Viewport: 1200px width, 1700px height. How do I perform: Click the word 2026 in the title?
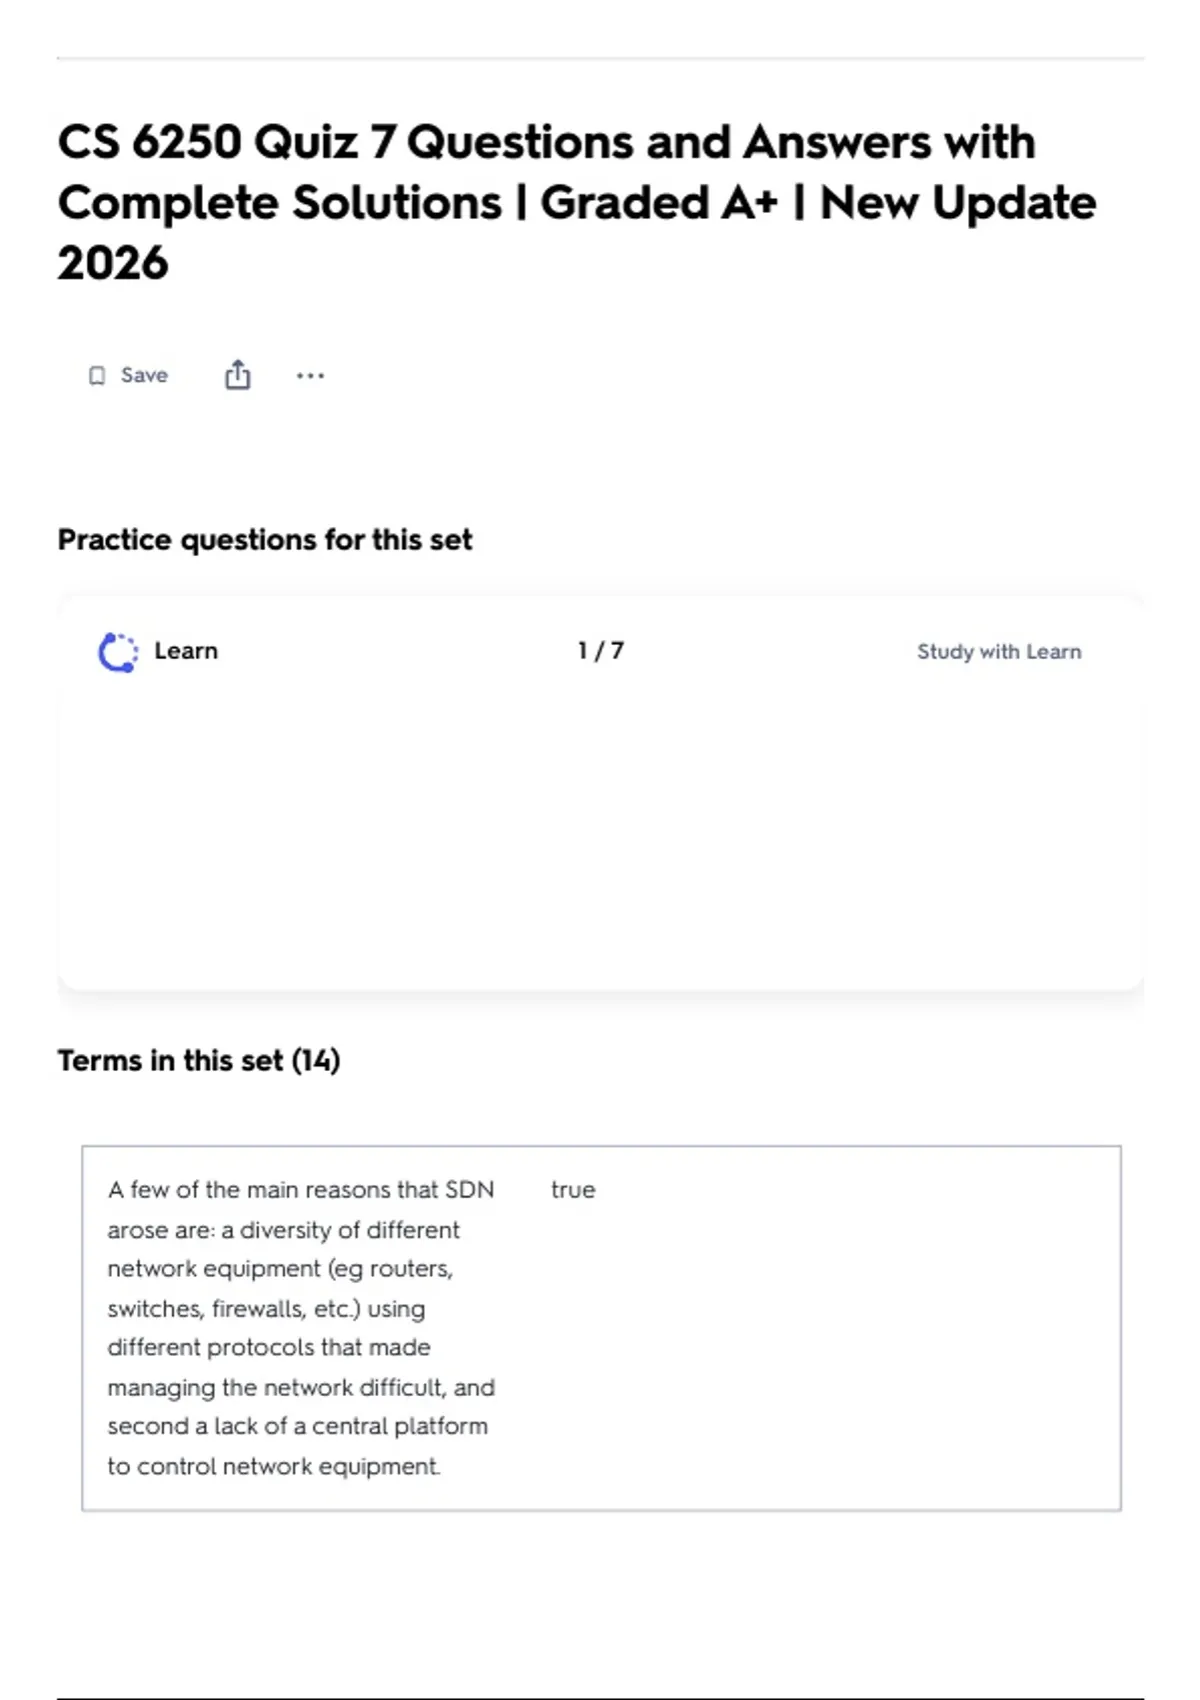113,263
